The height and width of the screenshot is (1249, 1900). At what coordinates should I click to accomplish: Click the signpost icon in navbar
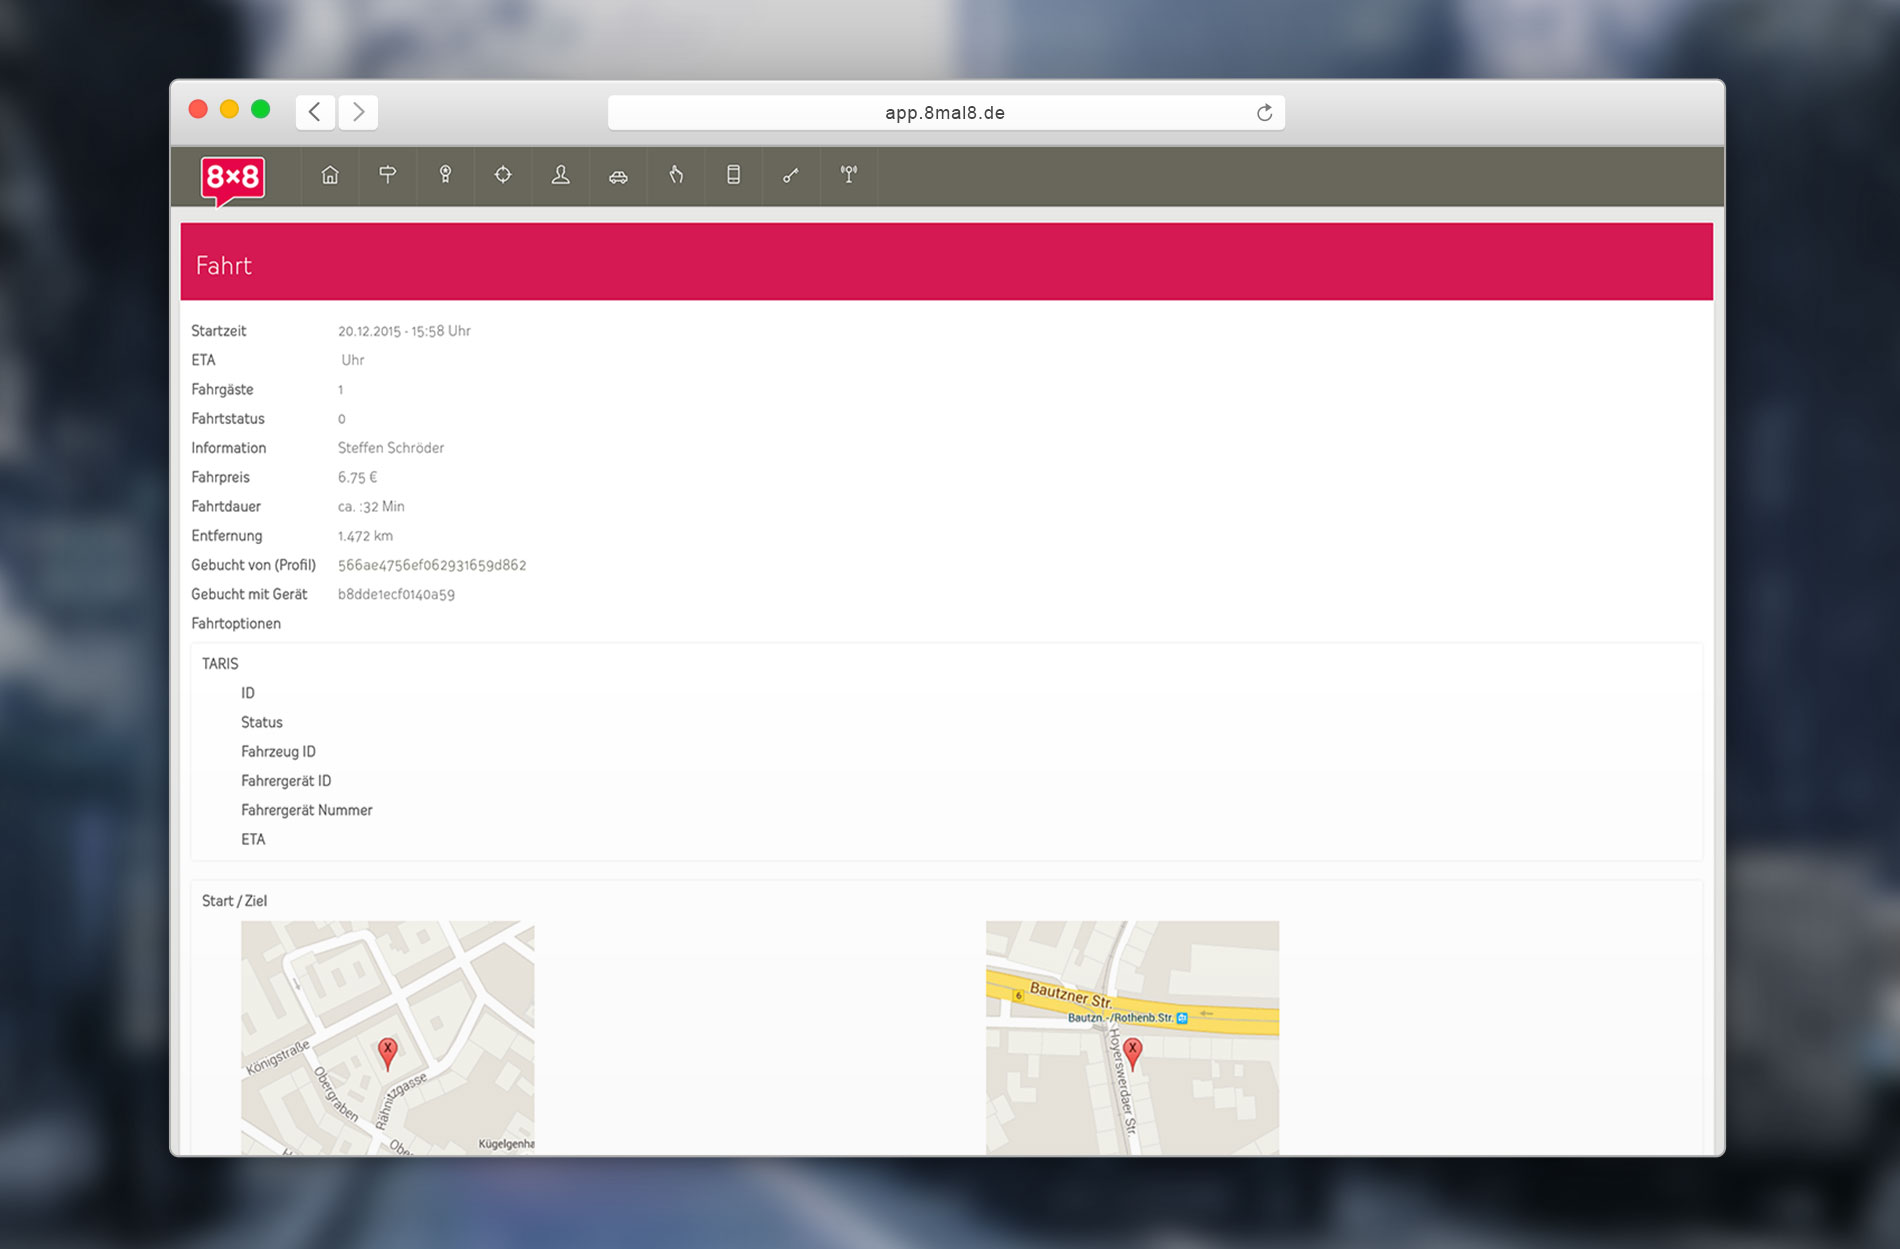388,175
